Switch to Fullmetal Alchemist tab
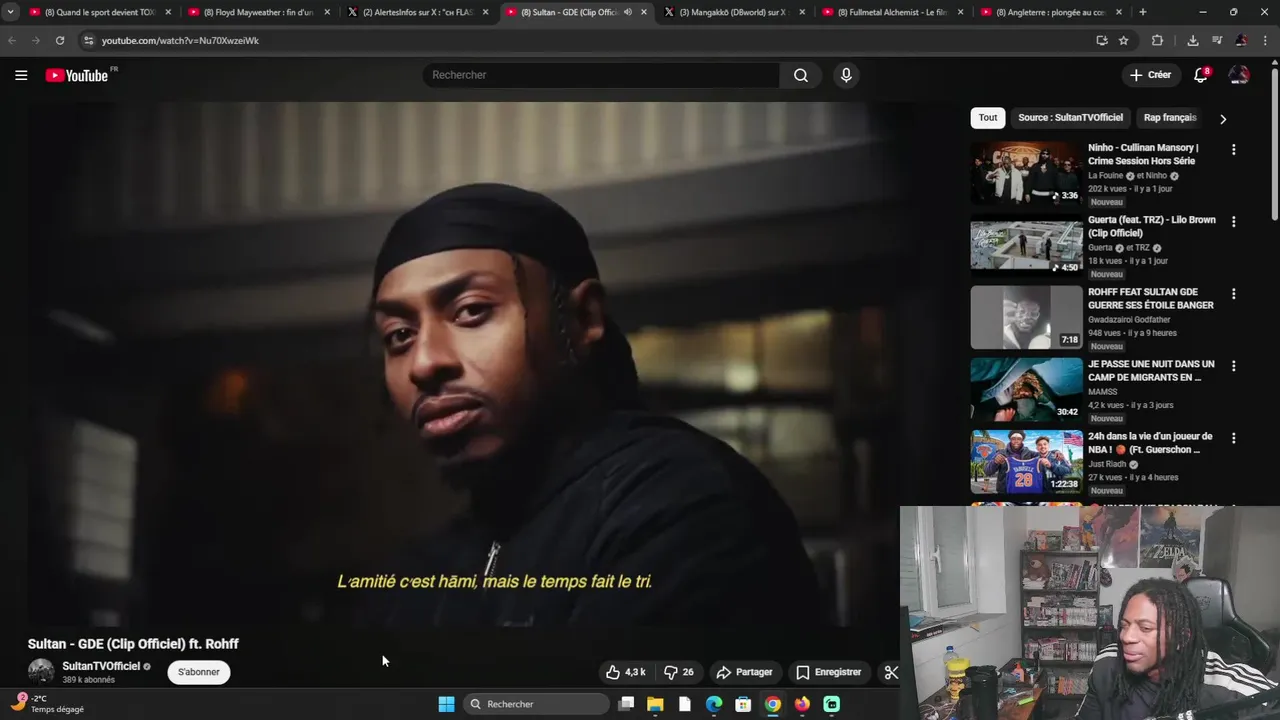 893,12
